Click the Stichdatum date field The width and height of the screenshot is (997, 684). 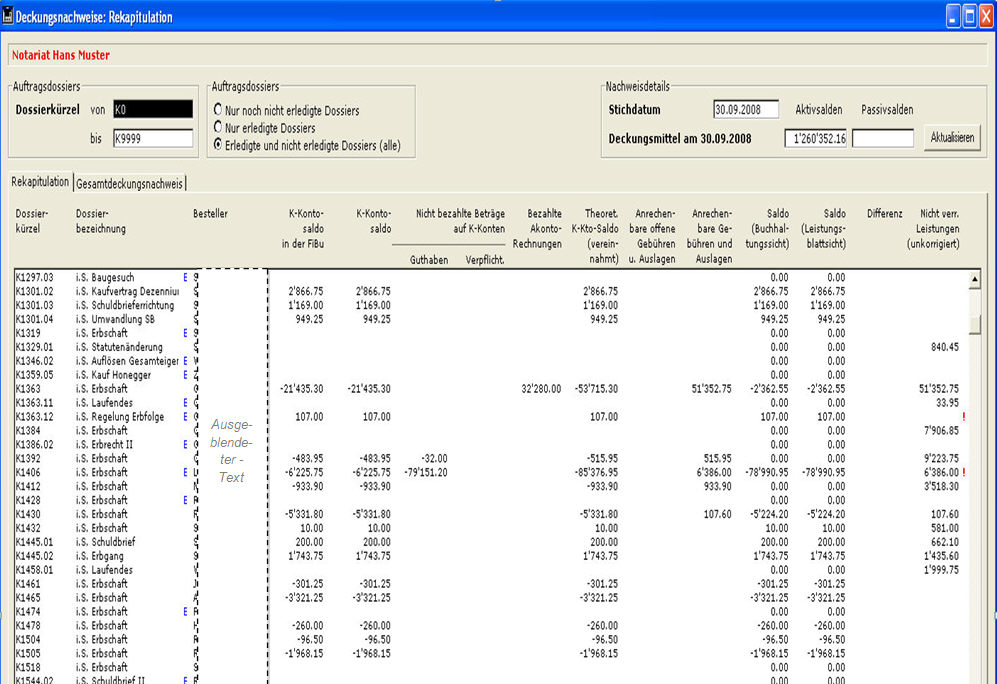click(745, 110)
